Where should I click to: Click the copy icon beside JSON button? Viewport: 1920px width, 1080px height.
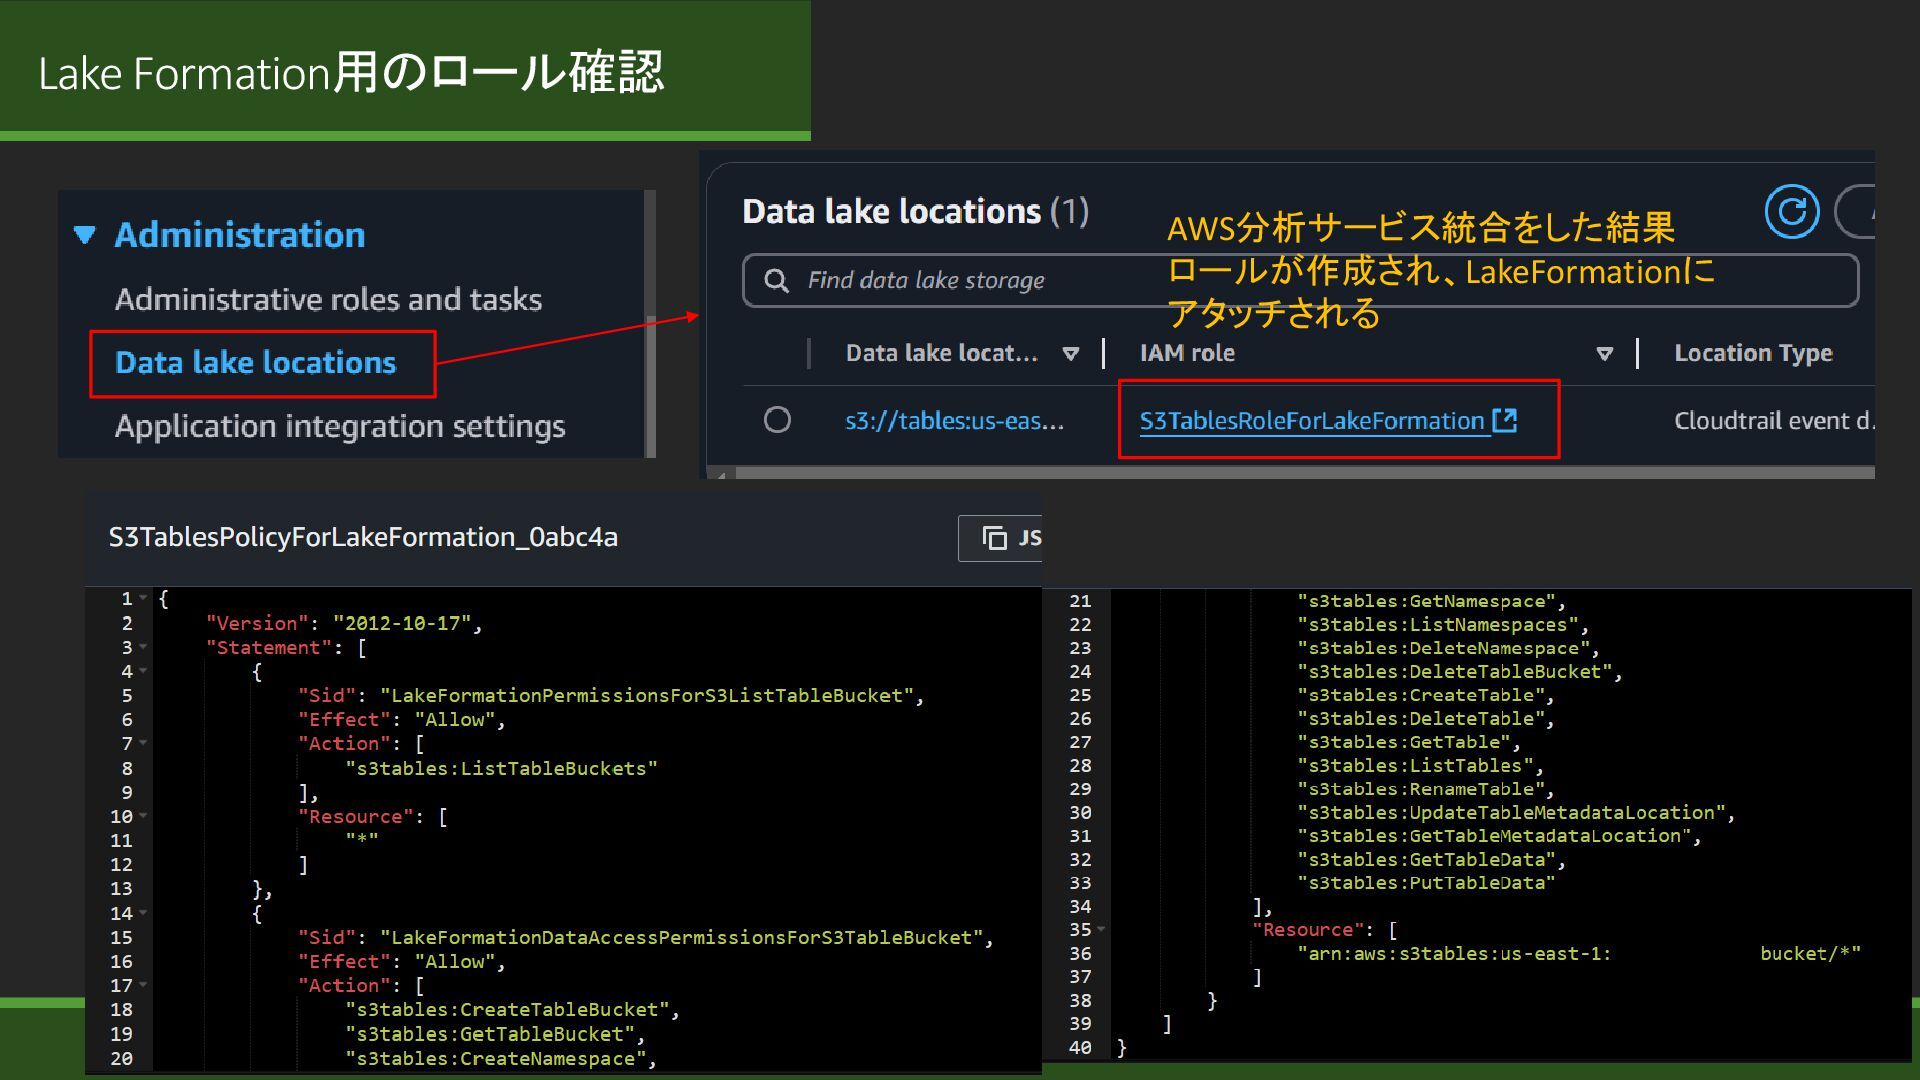(994, 538)
